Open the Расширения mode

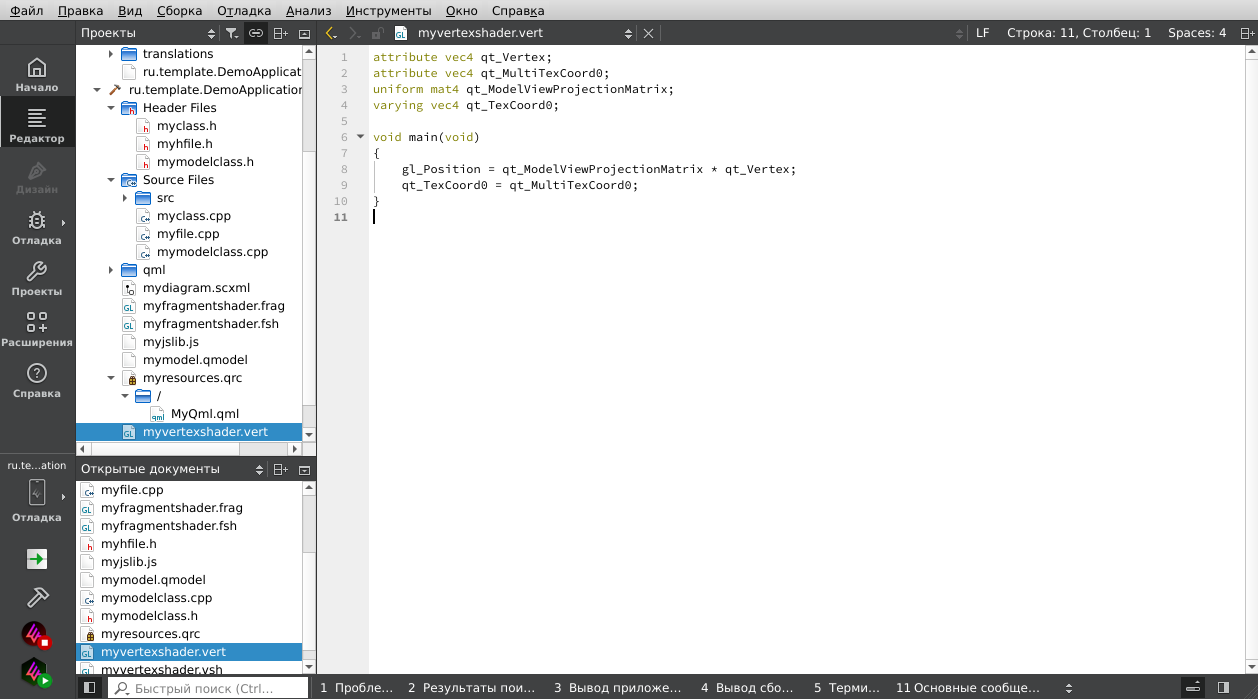37,330
